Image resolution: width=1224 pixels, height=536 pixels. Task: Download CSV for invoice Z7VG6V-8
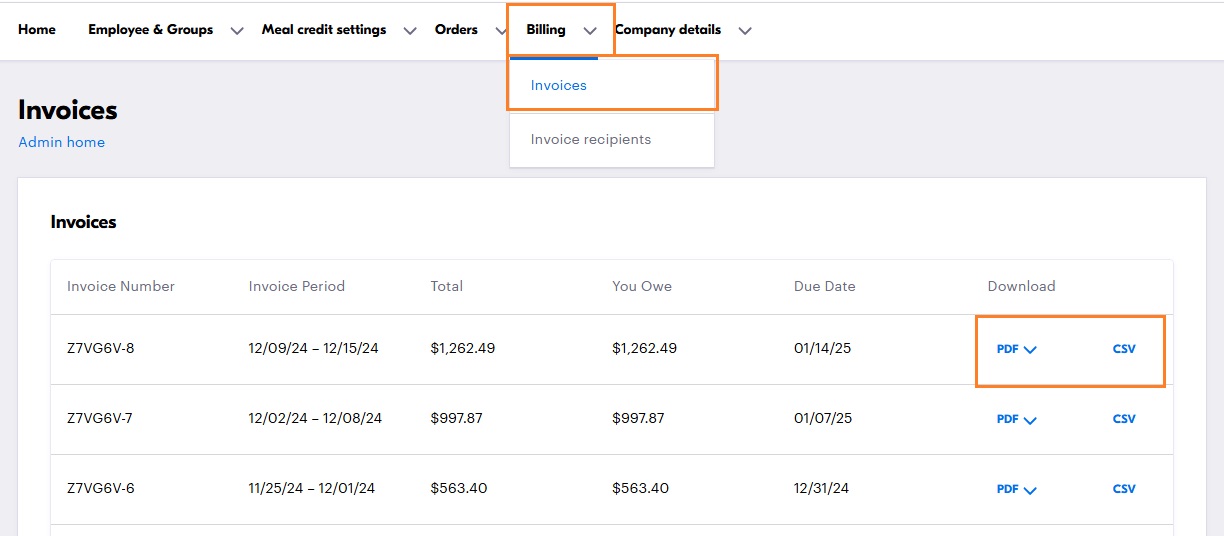click(x=1124, y=349)
